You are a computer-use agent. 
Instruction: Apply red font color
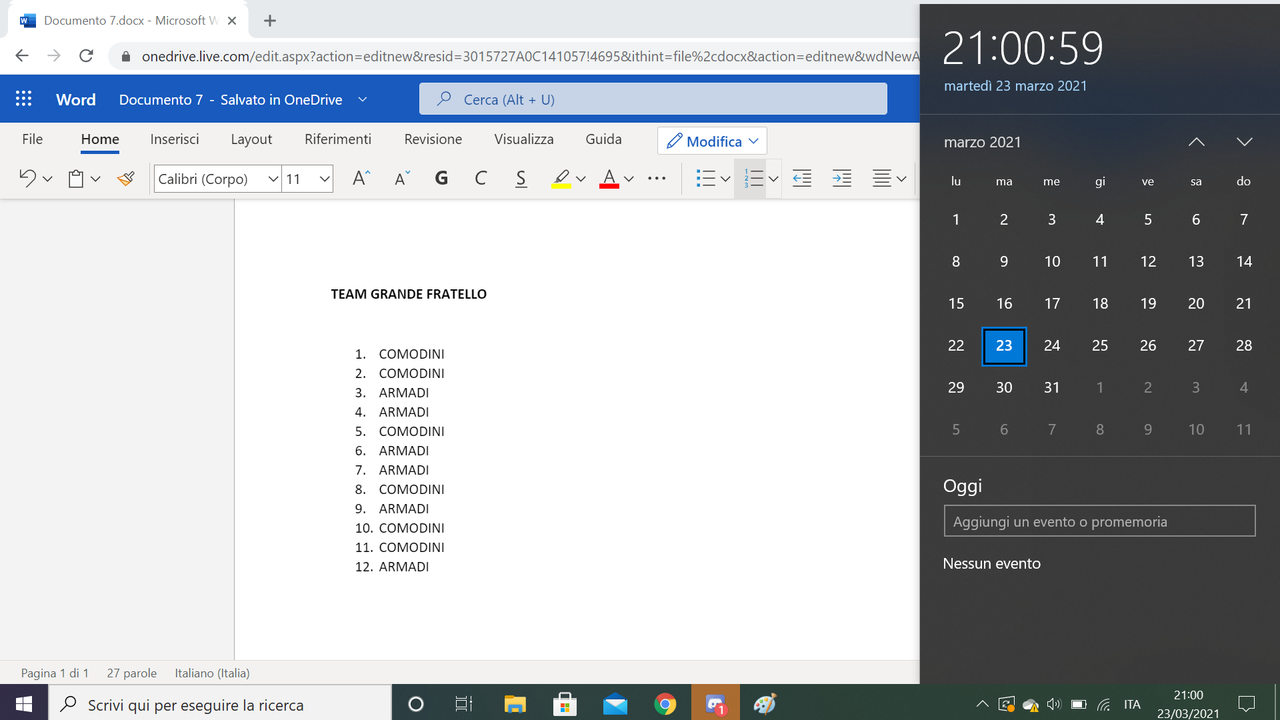pyautogui.click(x=609, y=178)
